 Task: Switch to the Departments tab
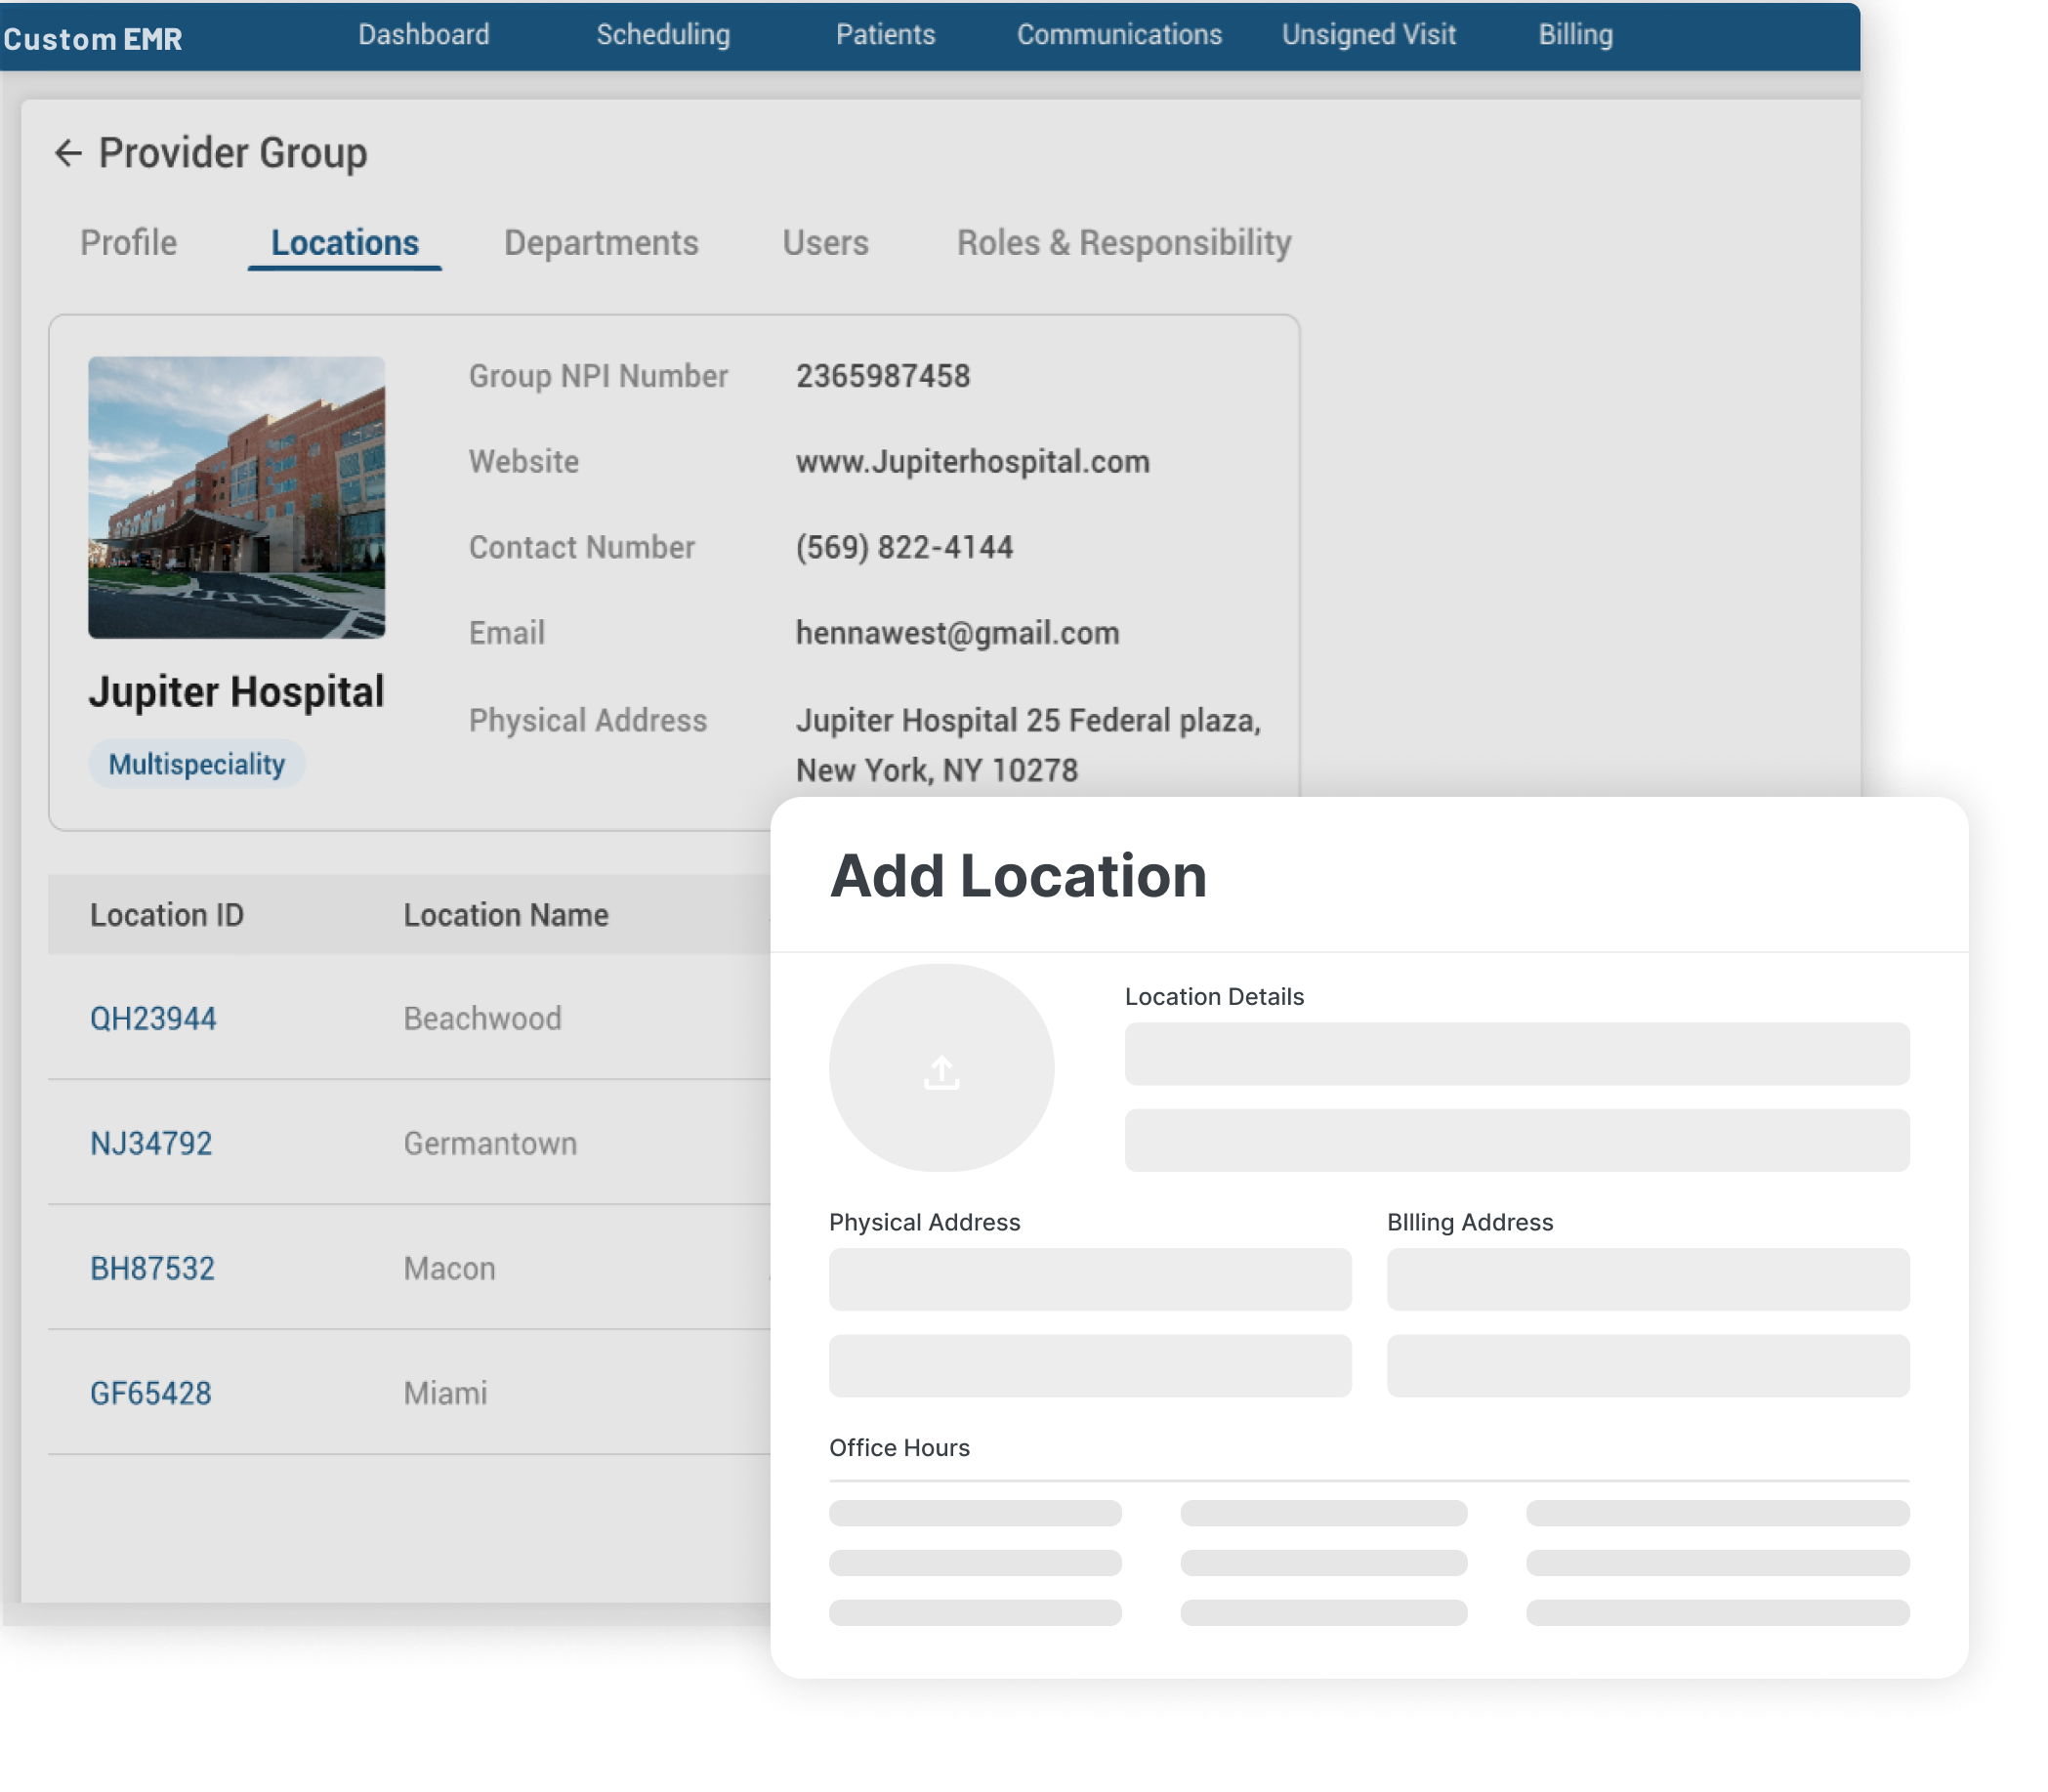(601, 243)
